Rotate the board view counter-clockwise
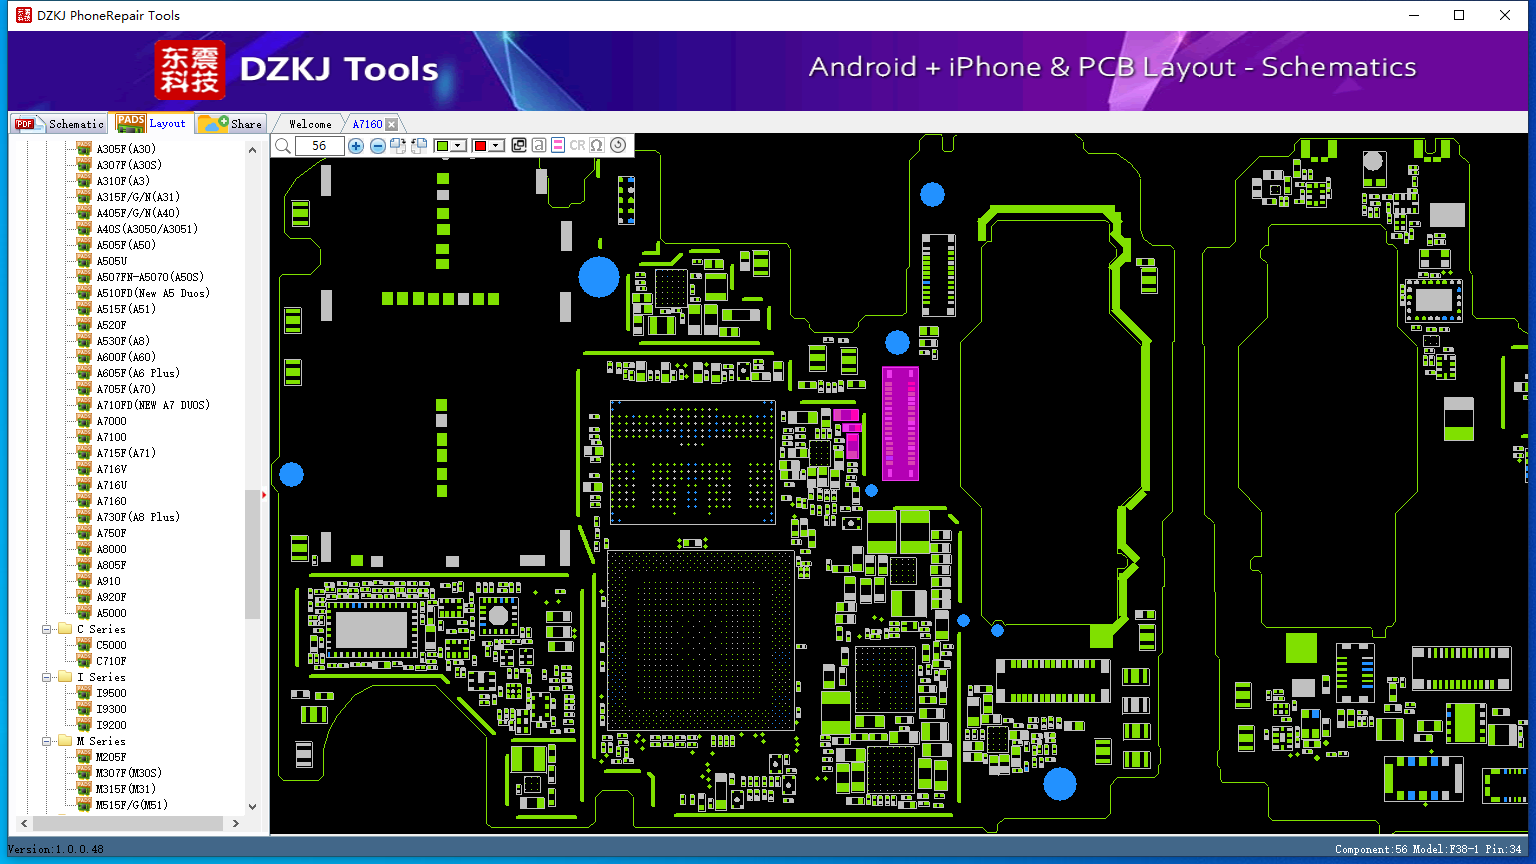1536x864 pixels. [419, 146]
